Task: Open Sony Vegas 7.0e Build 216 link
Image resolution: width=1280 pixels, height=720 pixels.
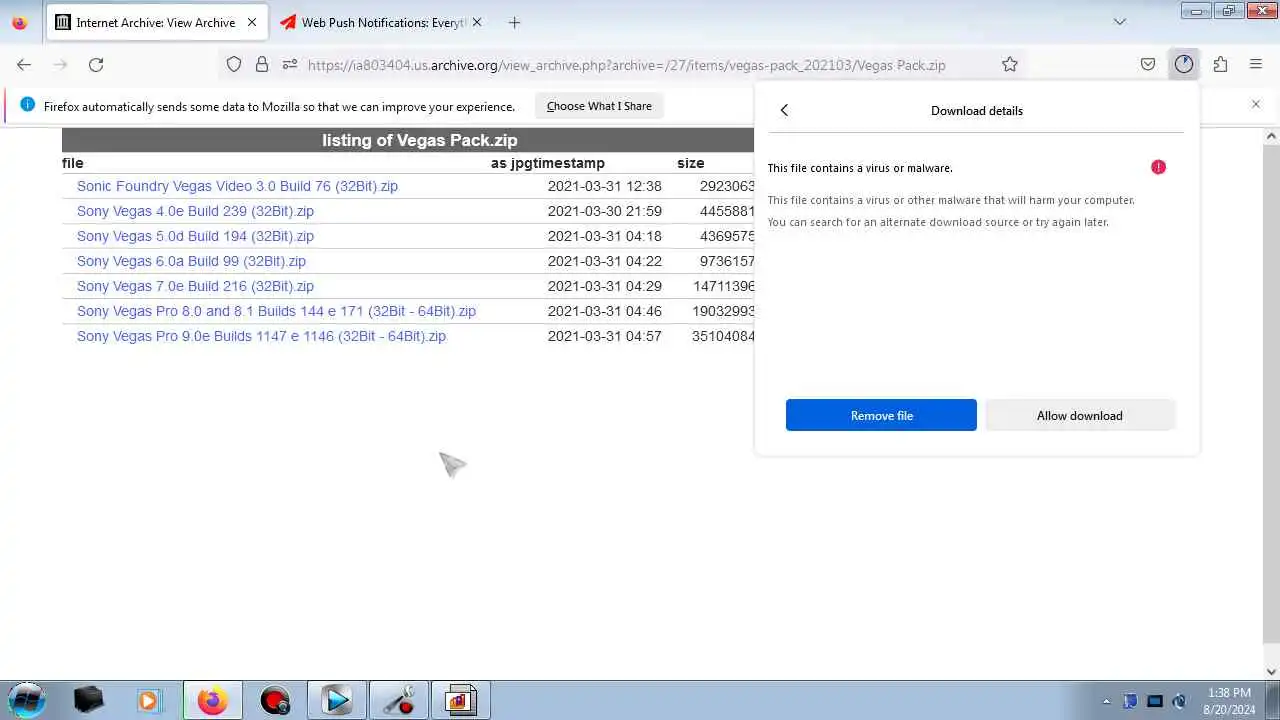Action: pyautogui.click(x=195, y=286)
